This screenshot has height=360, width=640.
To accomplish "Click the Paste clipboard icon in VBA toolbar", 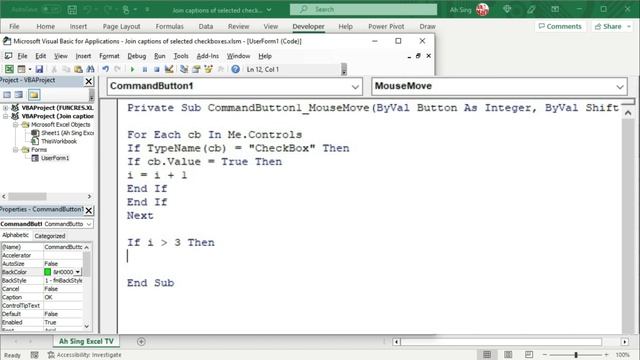I will (78, 69).
